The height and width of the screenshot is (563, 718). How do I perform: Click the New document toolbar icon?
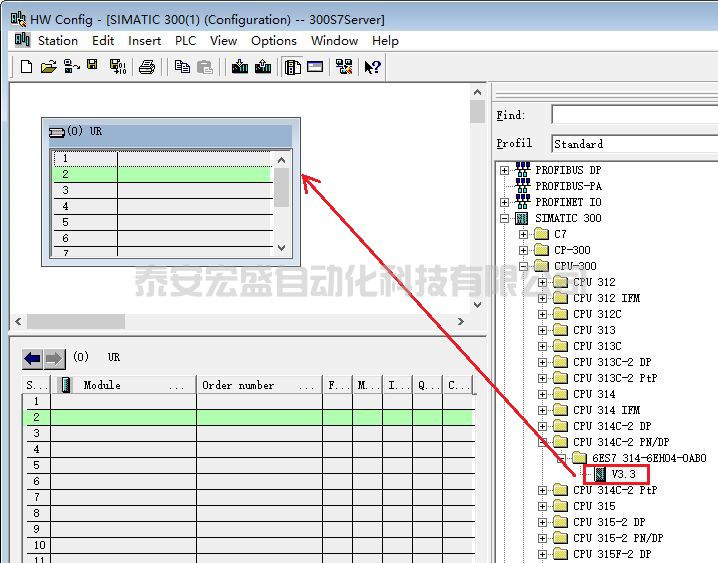click(27, 67)
